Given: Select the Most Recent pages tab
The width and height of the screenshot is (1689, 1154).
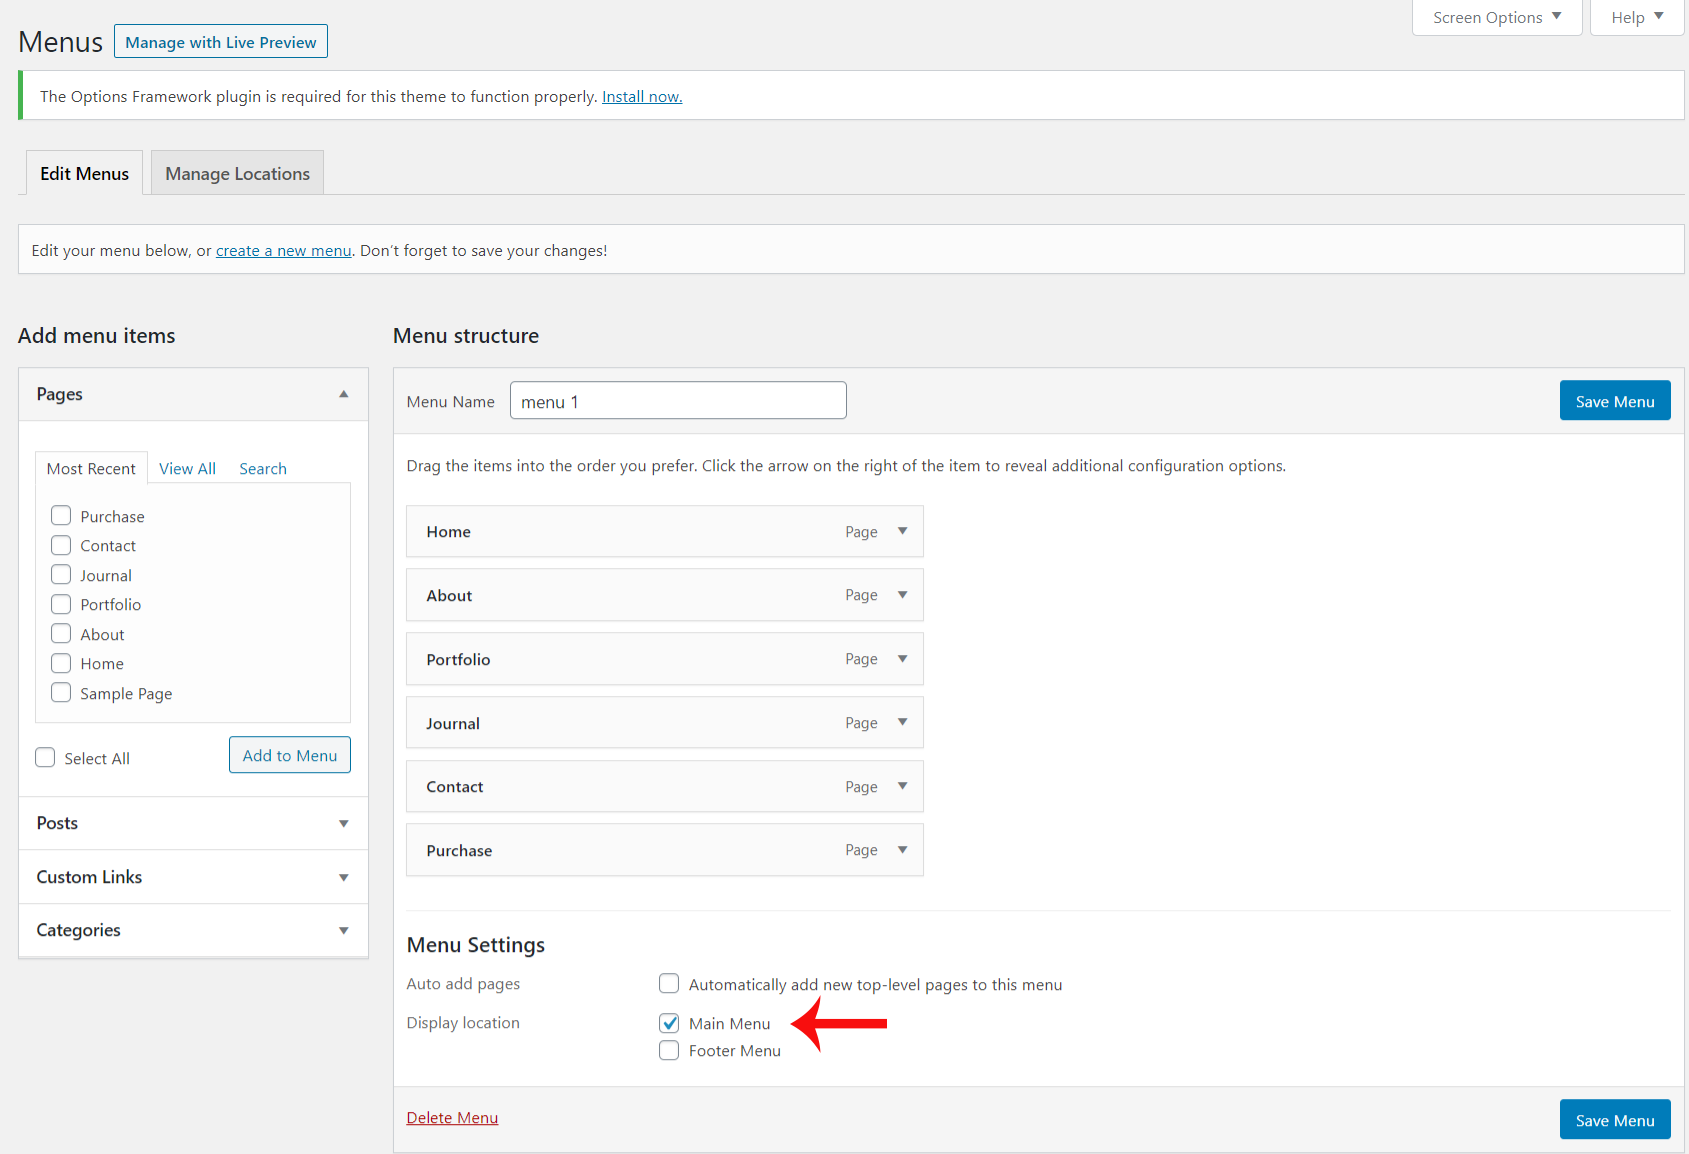Looking at the screenshot, I should (91, 469).
